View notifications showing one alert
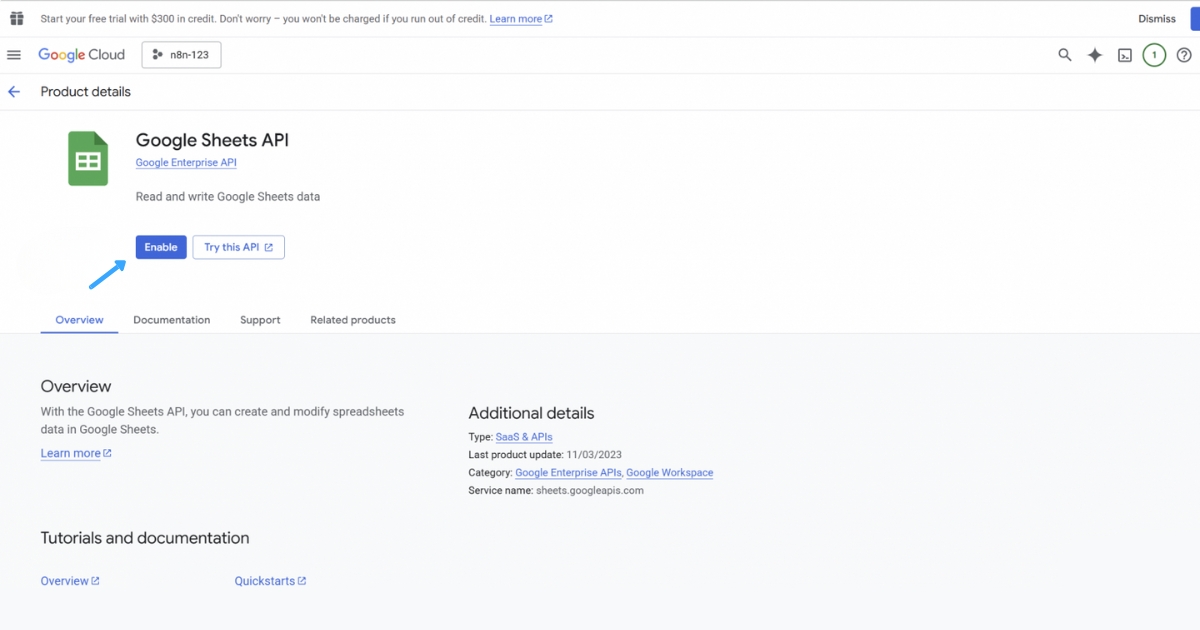 point(1153,55)
